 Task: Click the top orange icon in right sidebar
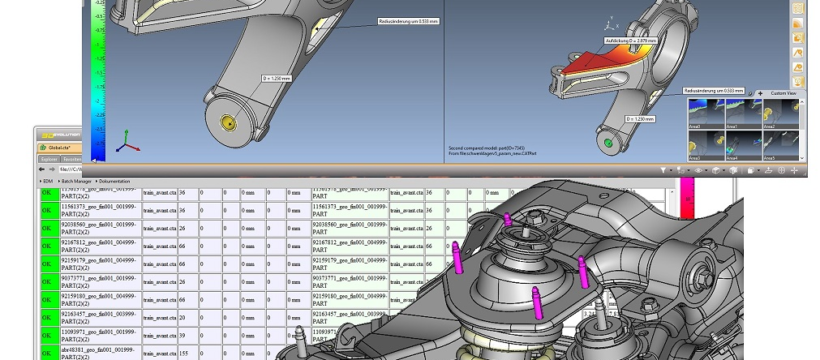click(x=798, y=8)
